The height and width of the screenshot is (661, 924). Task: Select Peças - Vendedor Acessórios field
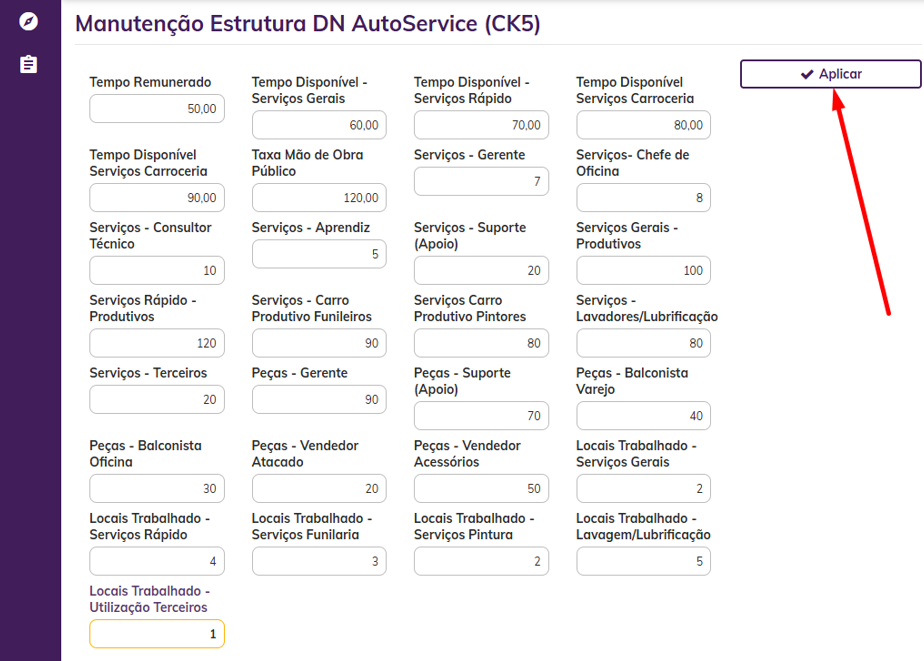point(481,488)
